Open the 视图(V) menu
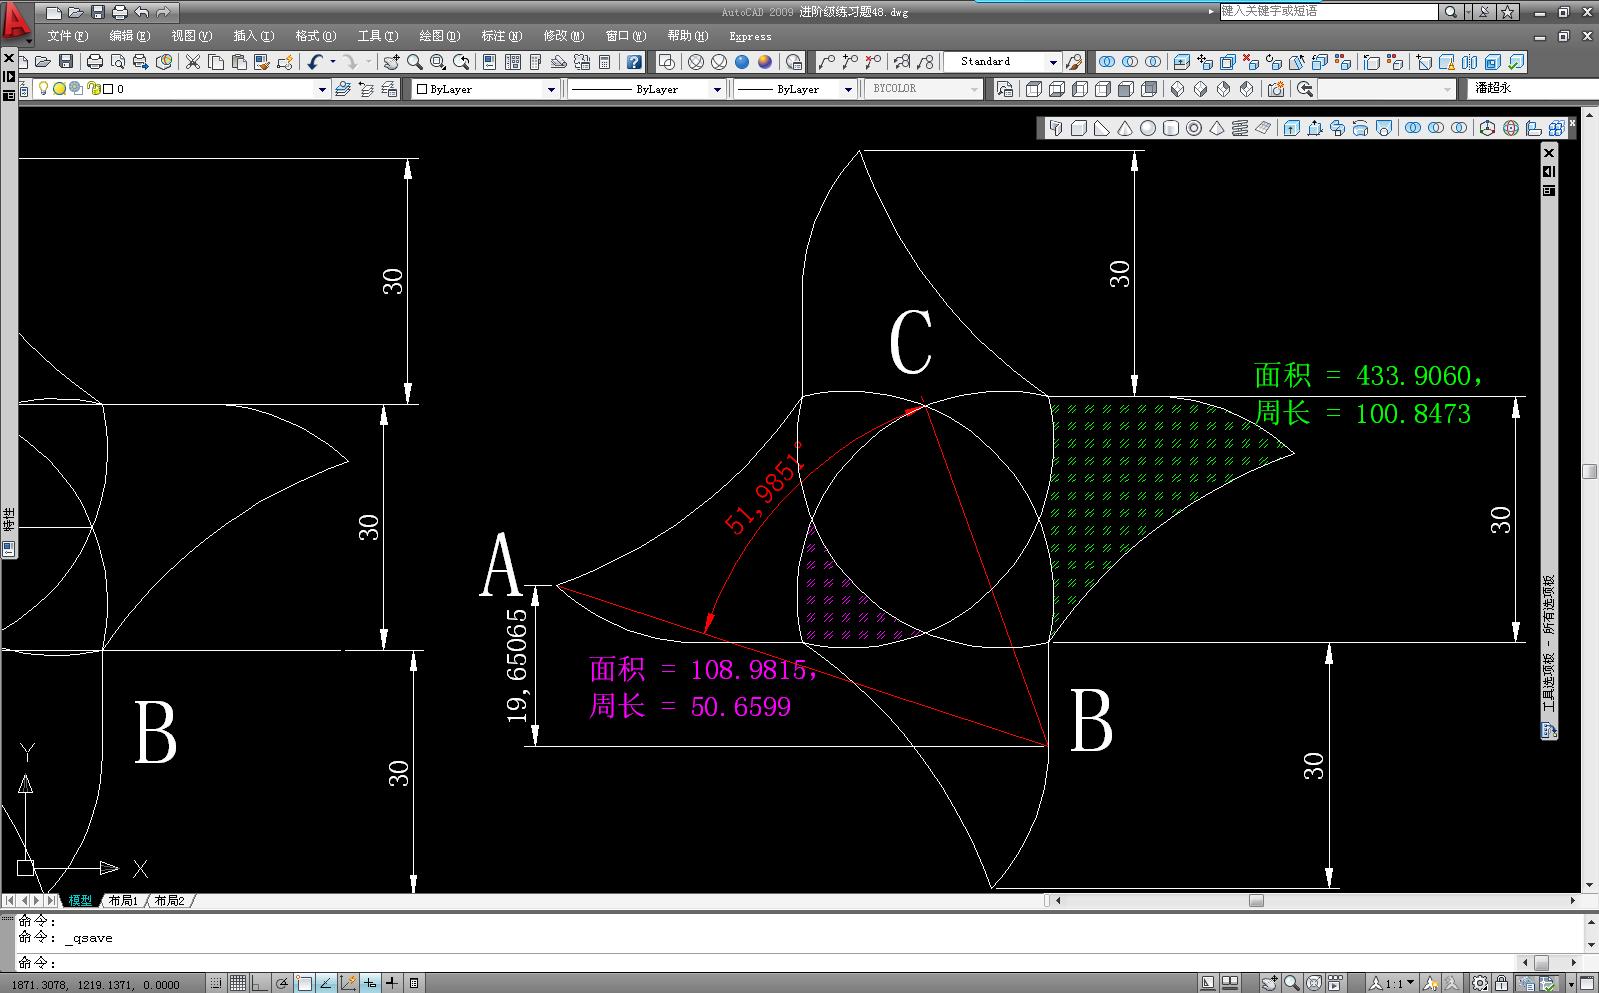The height and width of the screenshot is (993, 1599). [191, 36]
